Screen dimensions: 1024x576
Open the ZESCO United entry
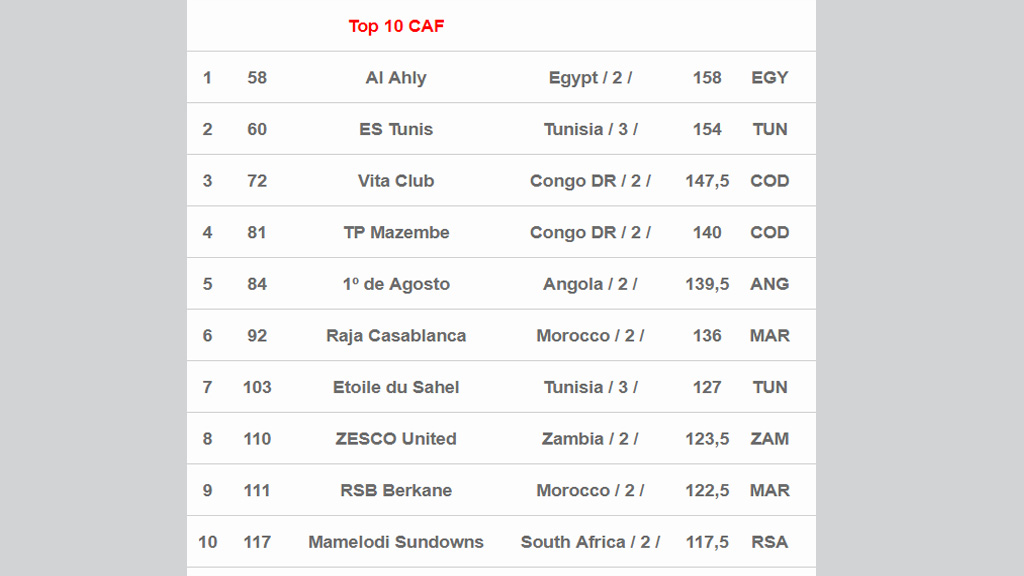396,439
